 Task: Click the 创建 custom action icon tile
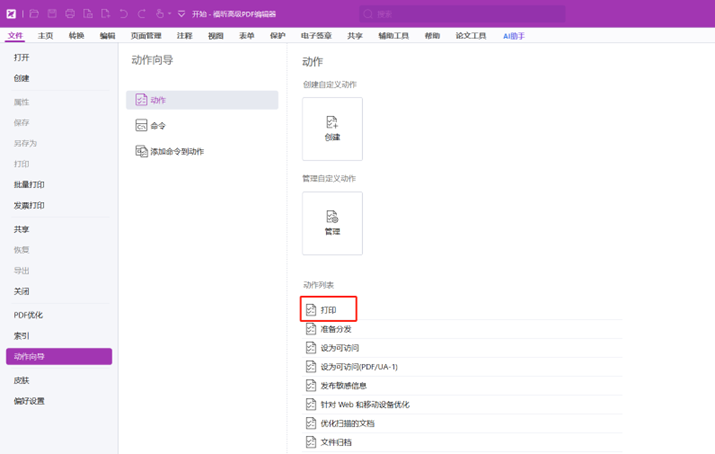(332, 129)
